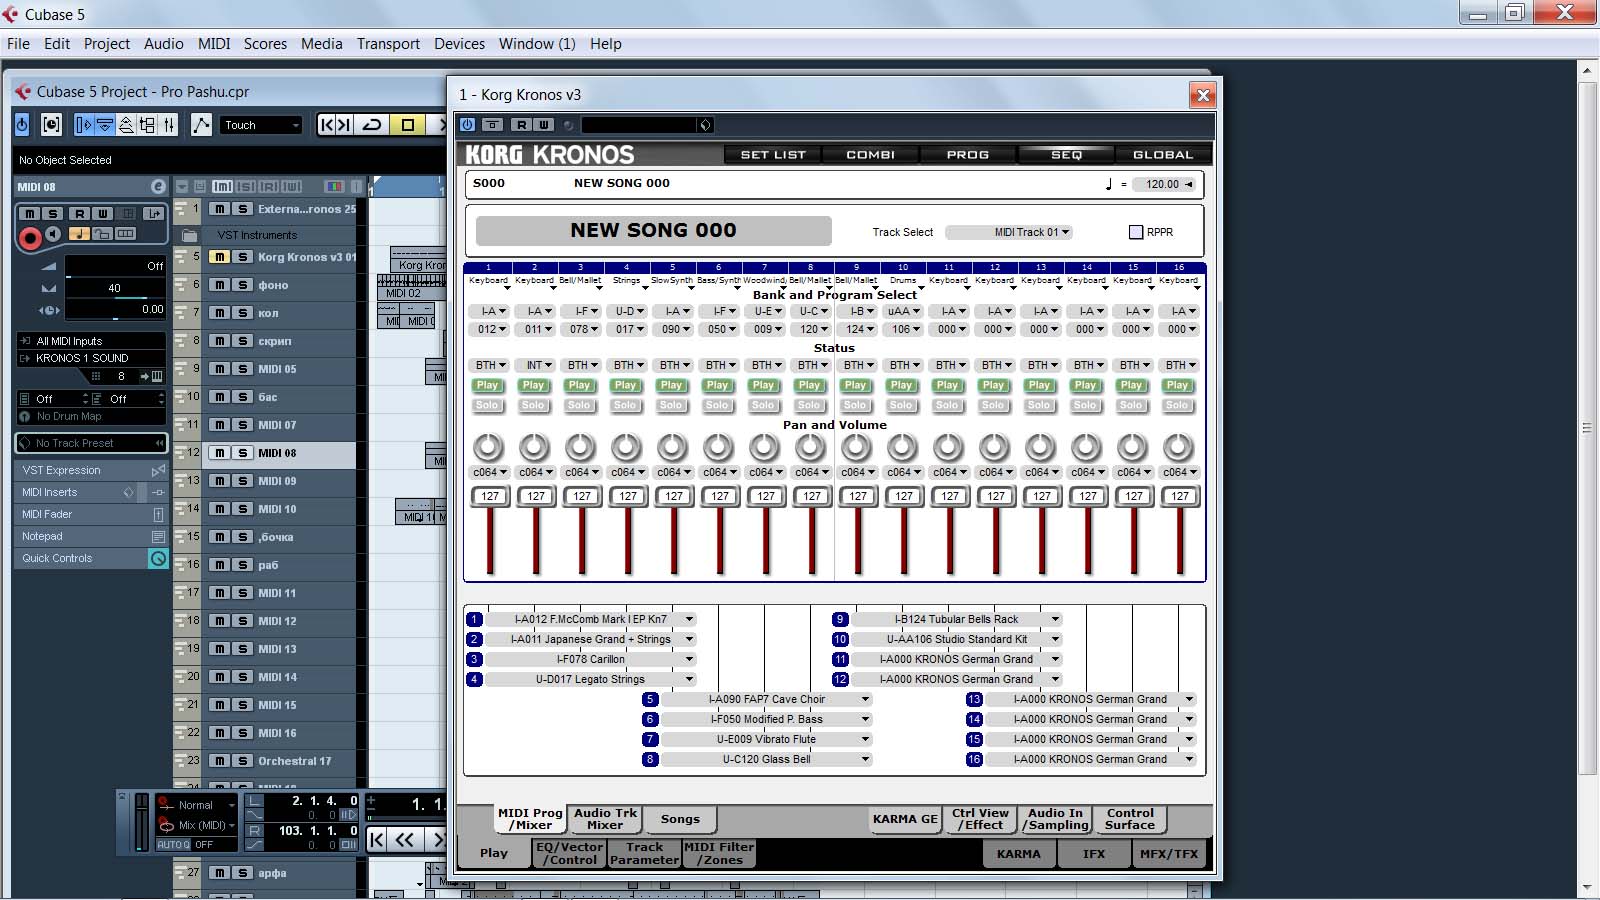Click the rewind button in the transport panel
Viewport: 1600px width, 900px height.
pos(405,840)
